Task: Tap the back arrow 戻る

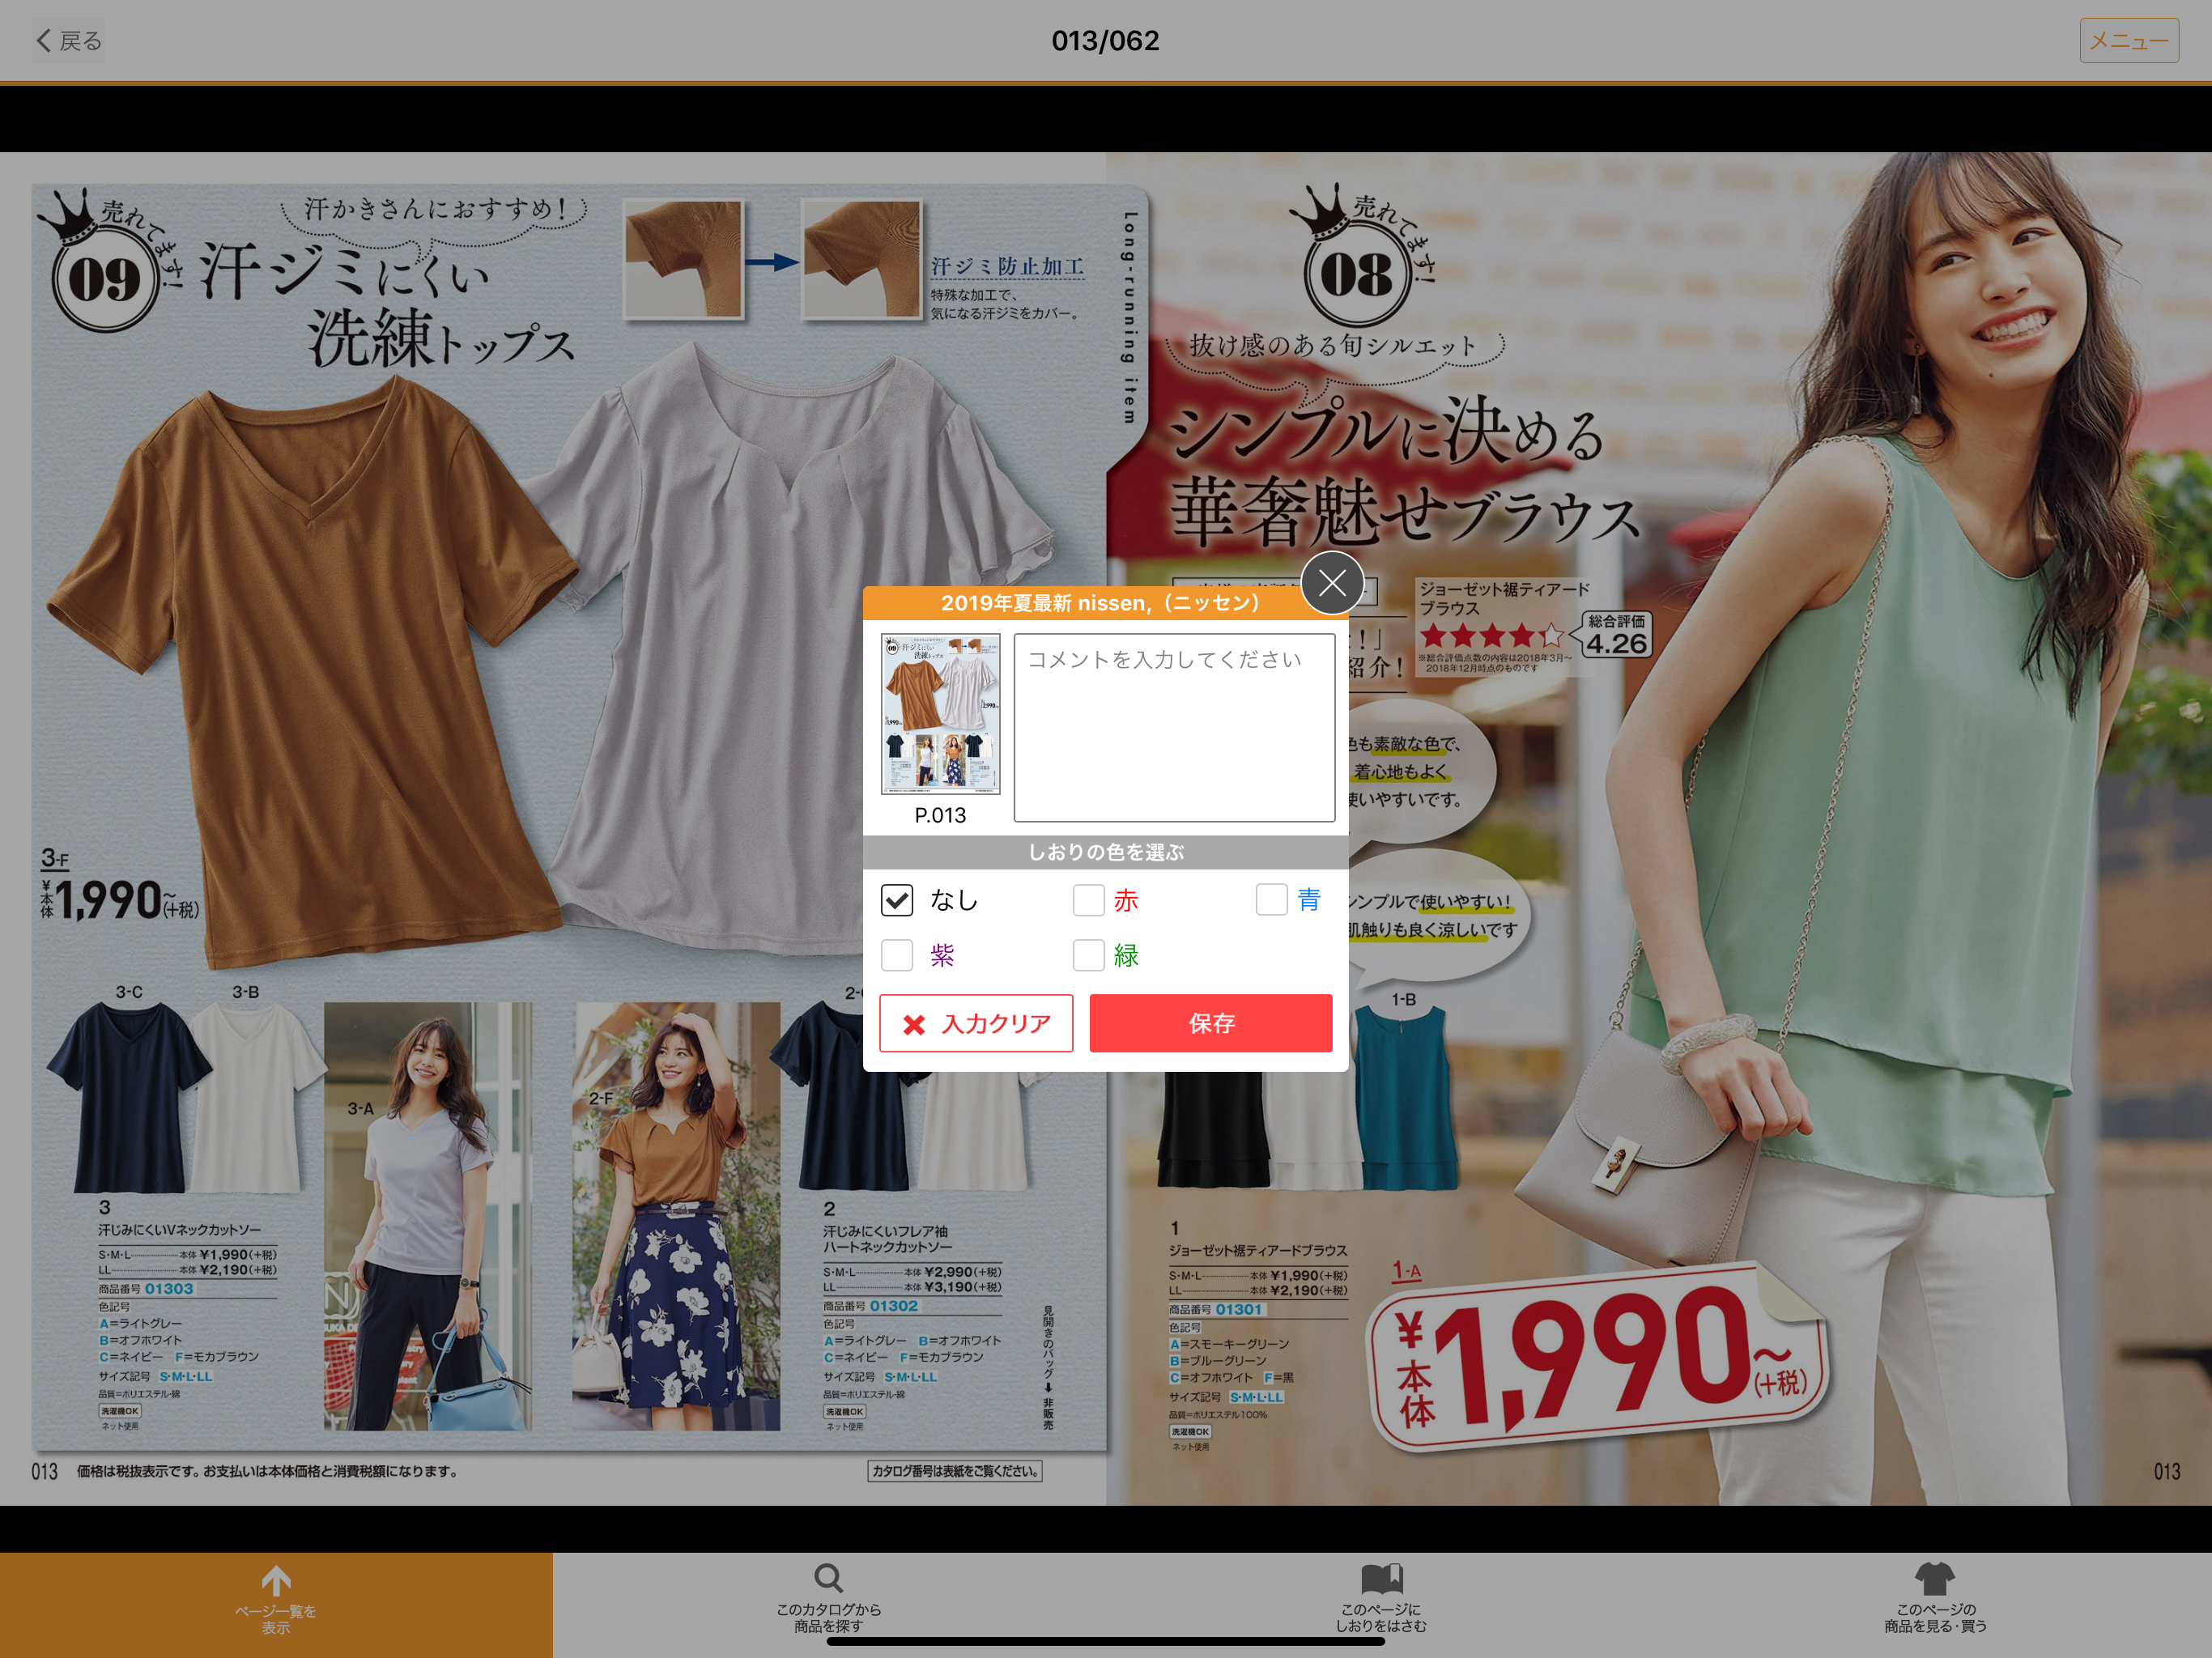Action: pyautogui.click(x=69, y=41)
